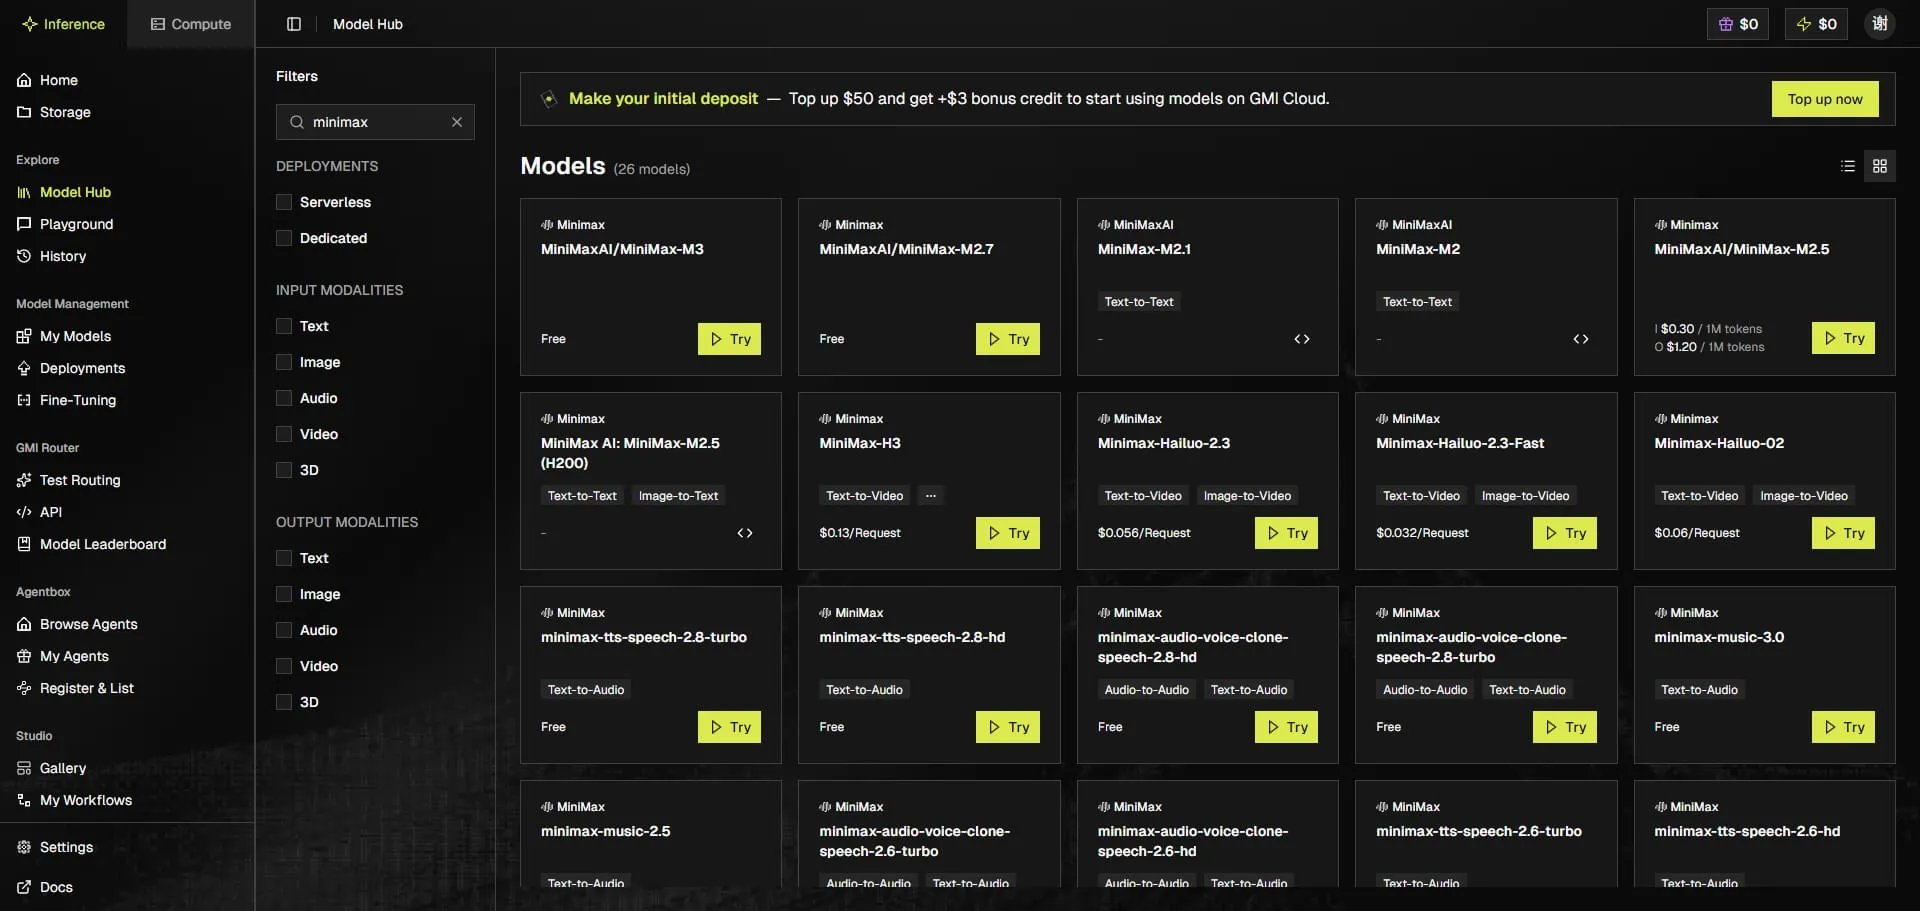The image size is (1920, 911).
Task: Check Video under Input Modalities
Action: point(284,434)
